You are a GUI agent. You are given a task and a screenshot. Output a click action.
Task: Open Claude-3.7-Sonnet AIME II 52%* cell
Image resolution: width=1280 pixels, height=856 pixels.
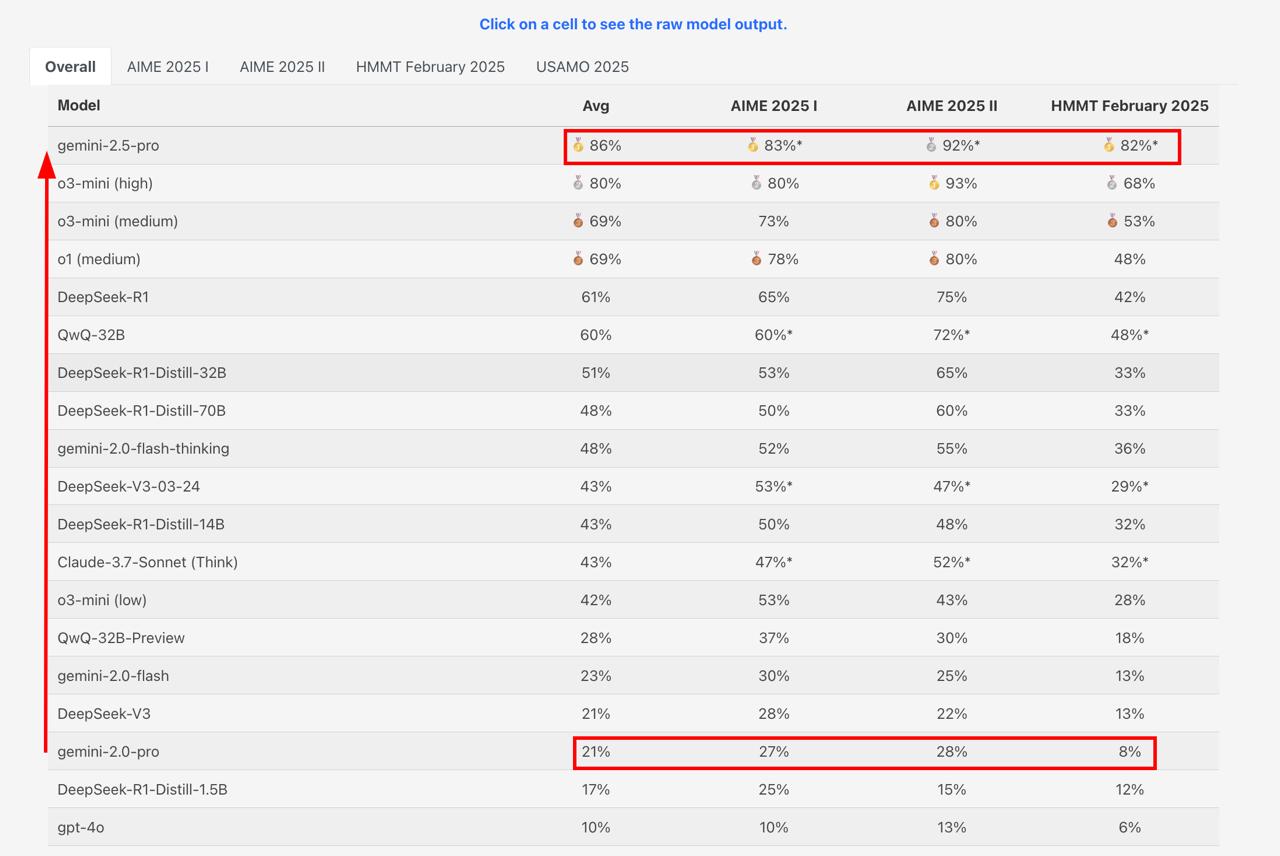coord(952,563)
